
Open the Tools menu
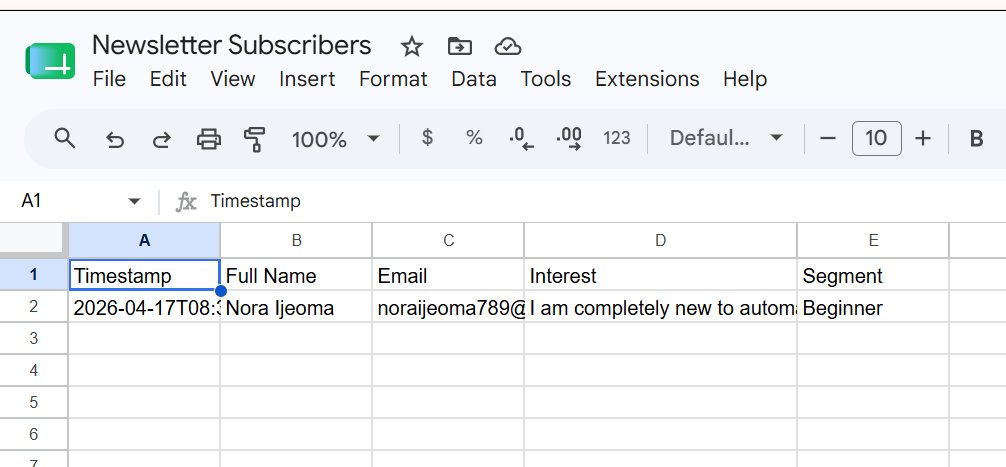click(546, 79)
